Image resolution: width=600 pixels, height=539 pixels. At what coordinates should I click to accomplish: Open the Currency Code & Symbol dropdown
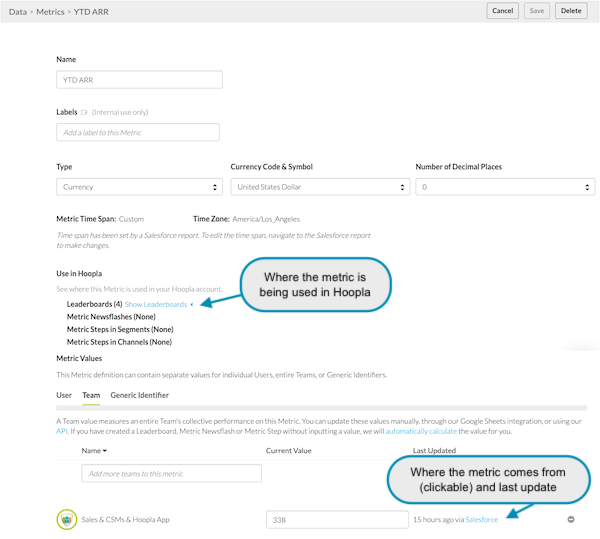click(x=320, y=187)
